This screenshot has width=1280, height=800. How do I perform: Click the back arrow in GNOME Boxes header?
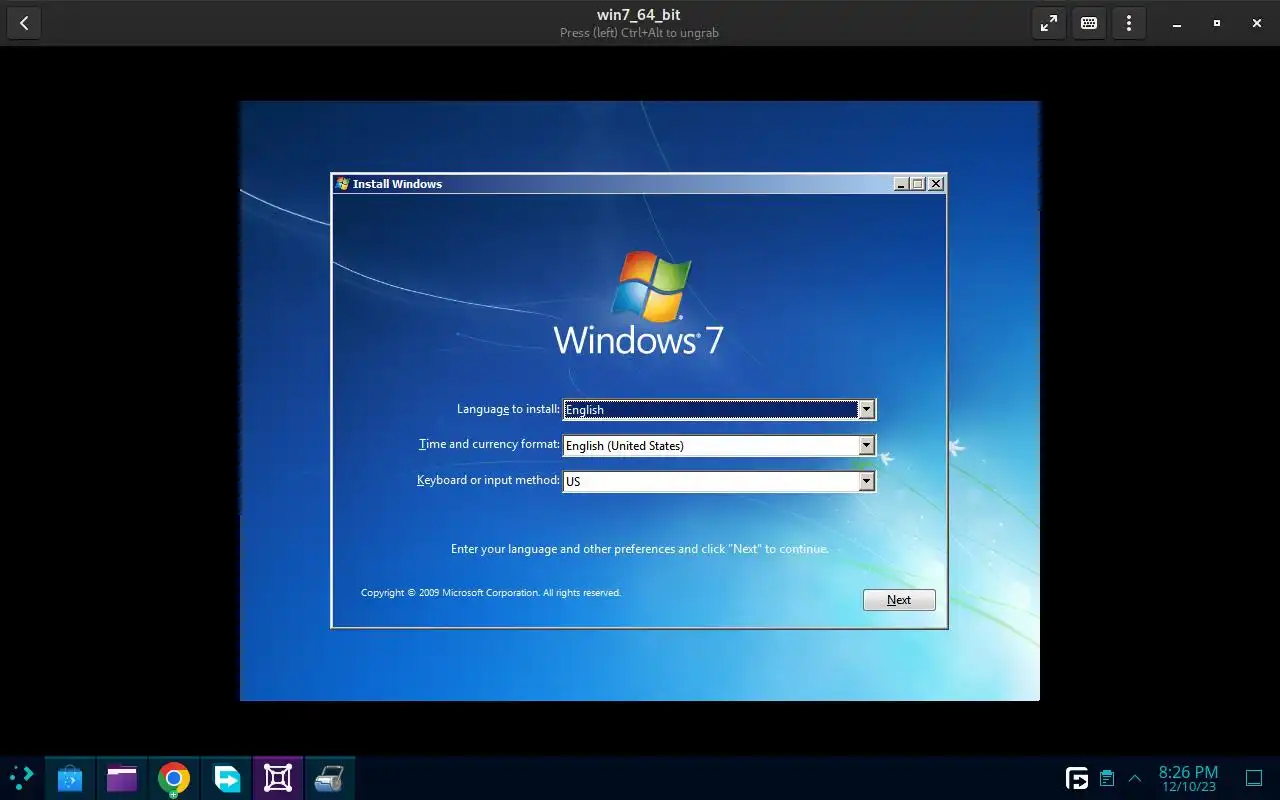tap(24, 23)
